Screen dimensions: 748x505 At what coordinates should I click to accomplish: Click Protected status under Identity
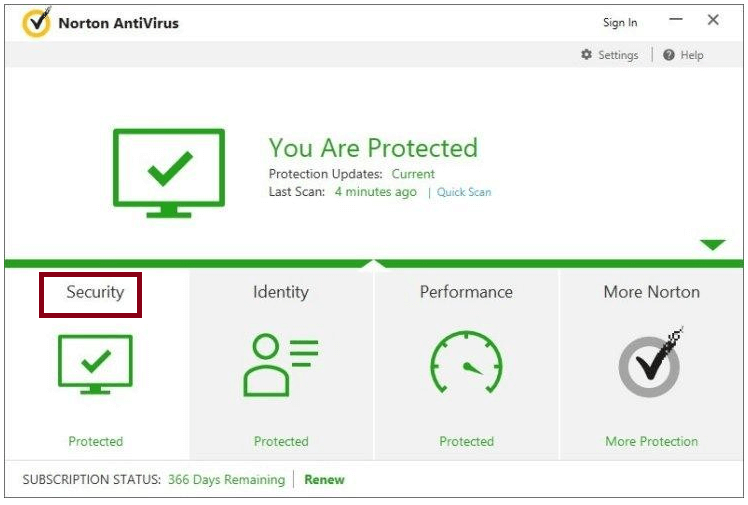[x=281, y=441]
